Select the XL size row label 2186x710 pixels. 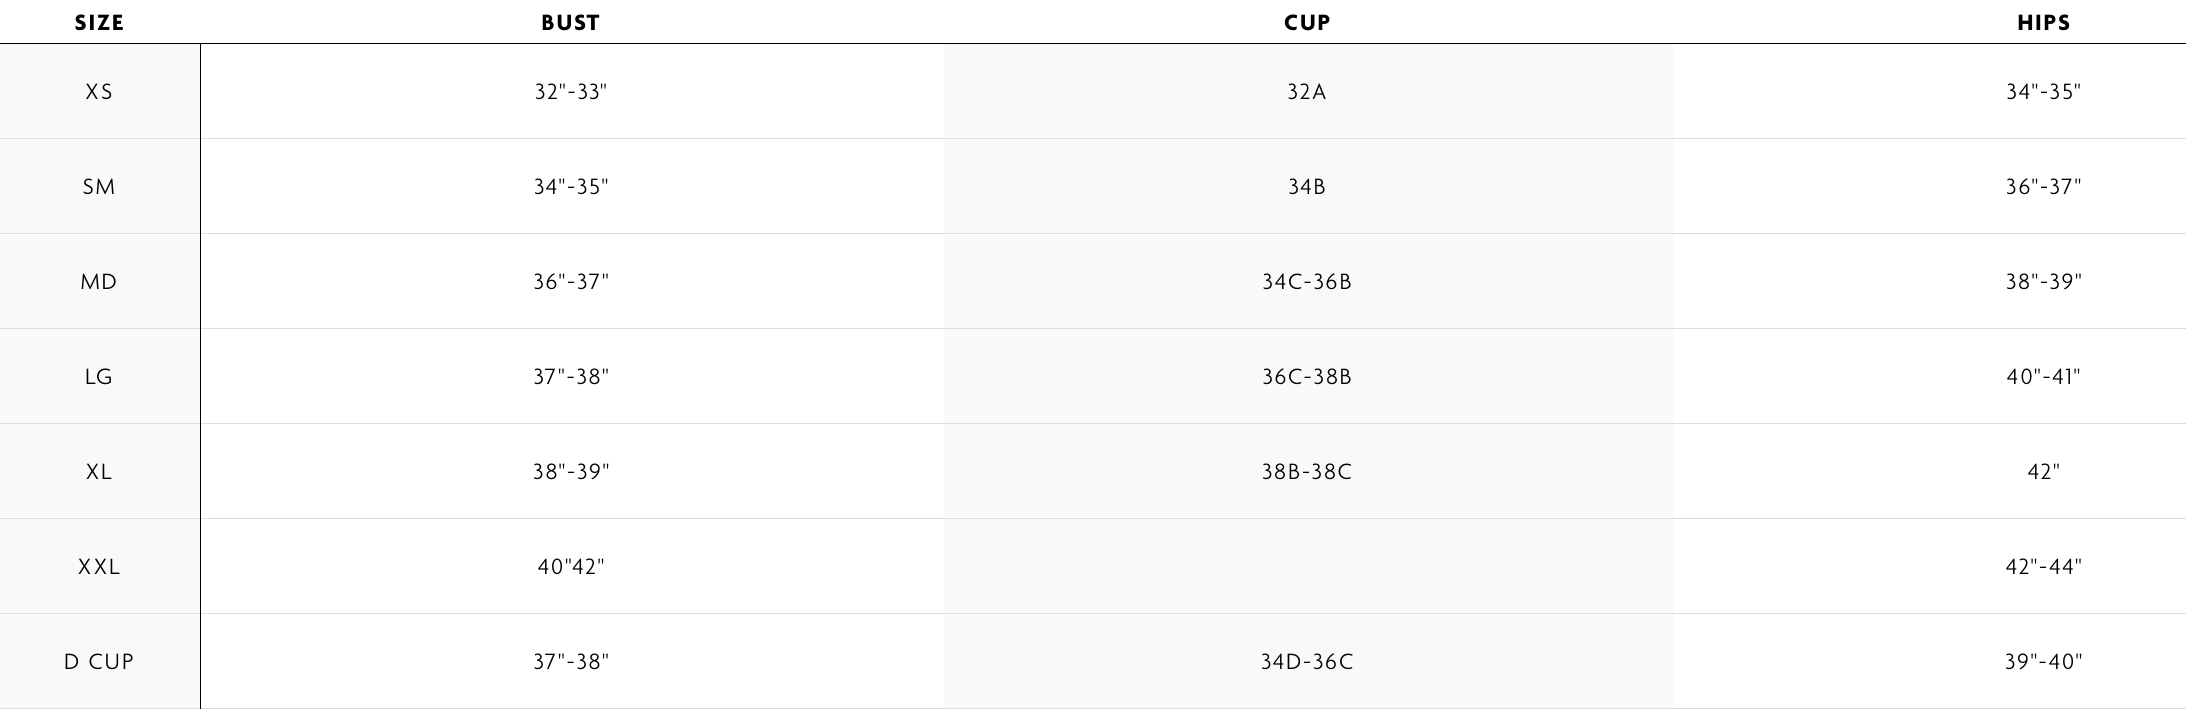pos(99,472)
